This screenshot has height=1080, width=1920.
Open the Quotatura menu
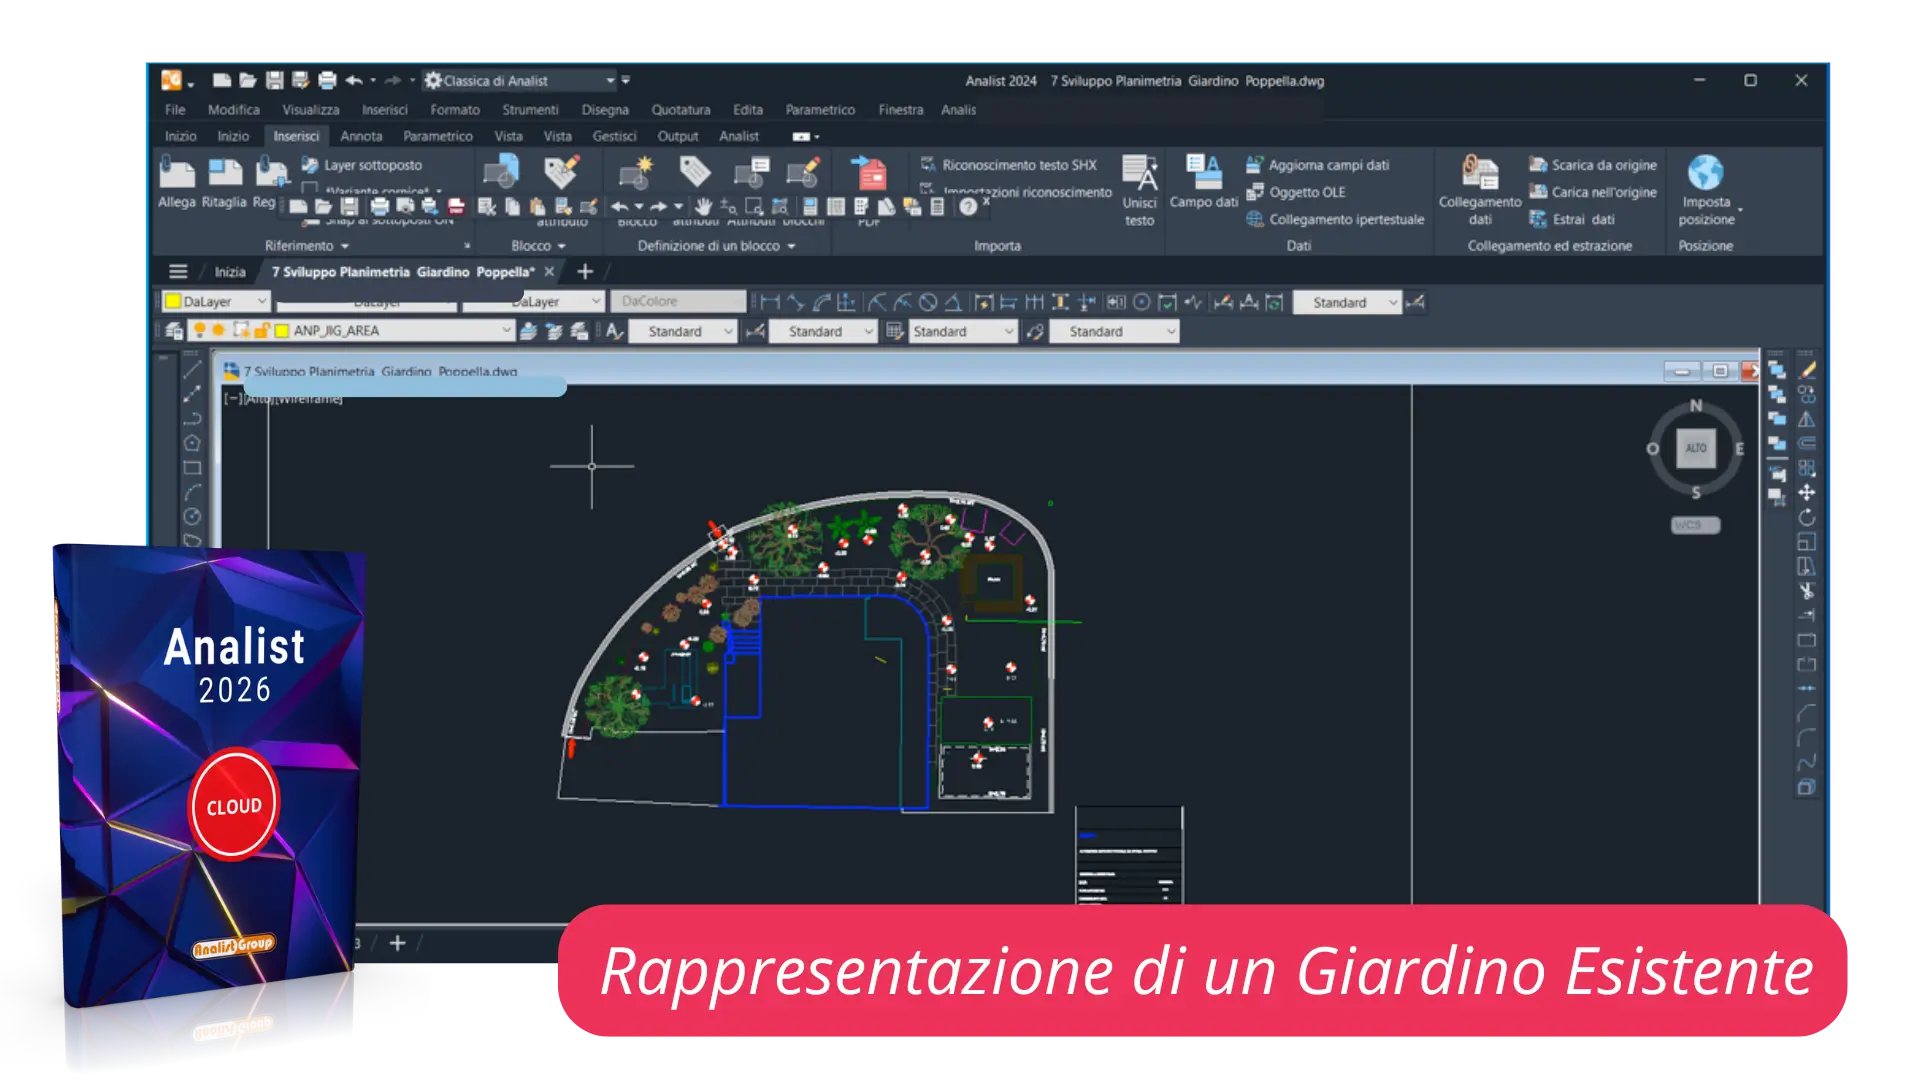click(x=680, y=110)
